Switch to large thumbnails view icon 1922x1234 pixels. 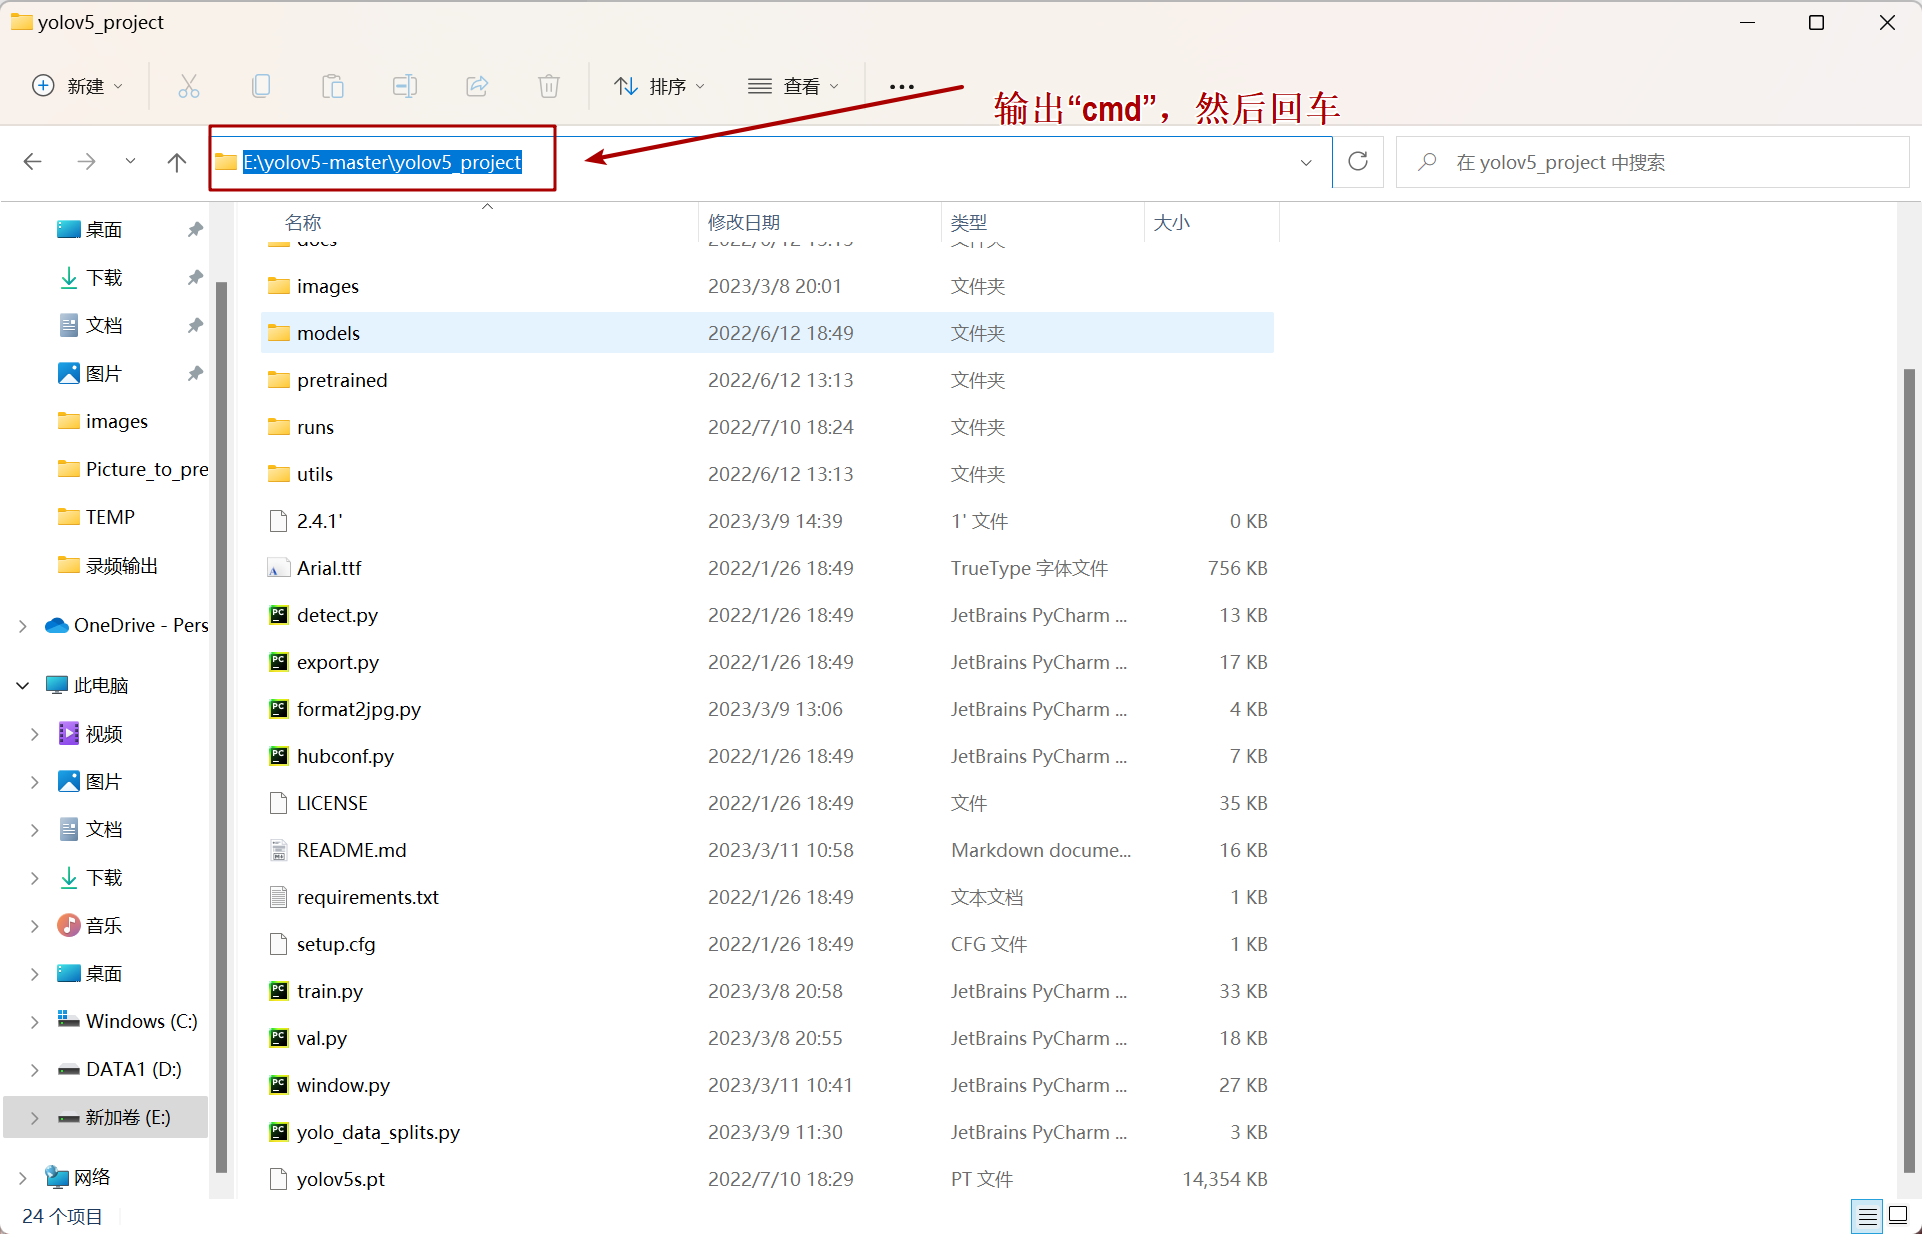1898,1216
